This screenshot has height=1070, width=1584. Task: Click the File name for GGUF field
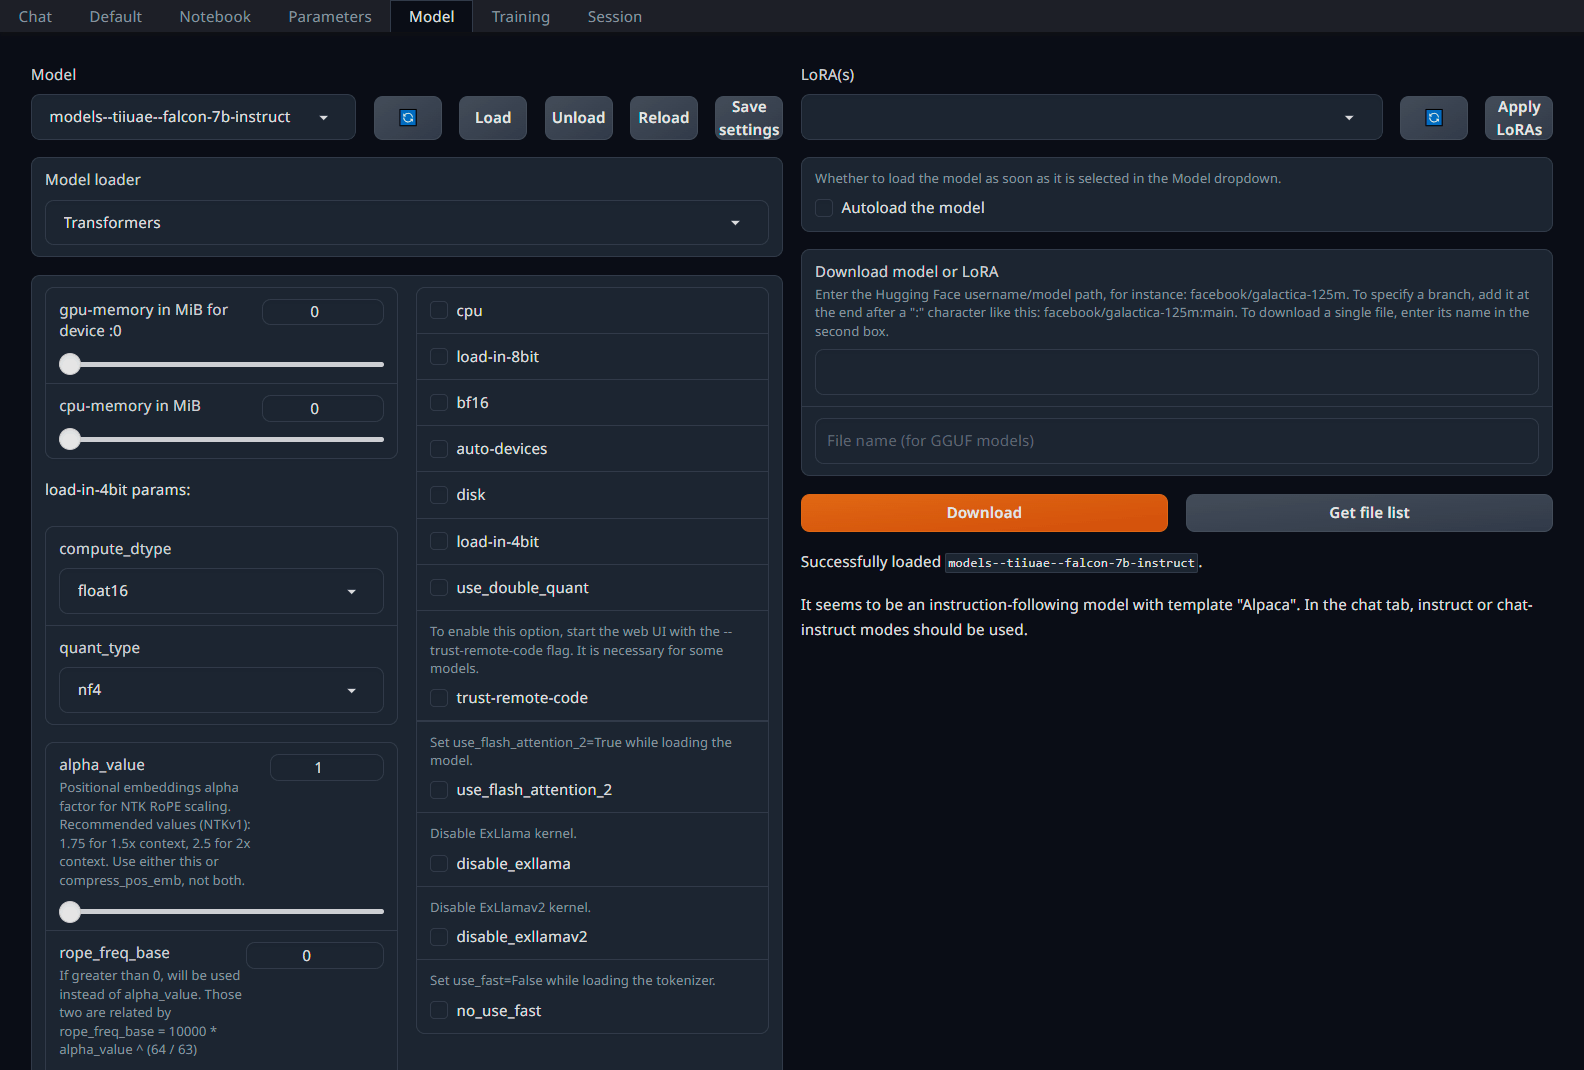pos(1177,441)
